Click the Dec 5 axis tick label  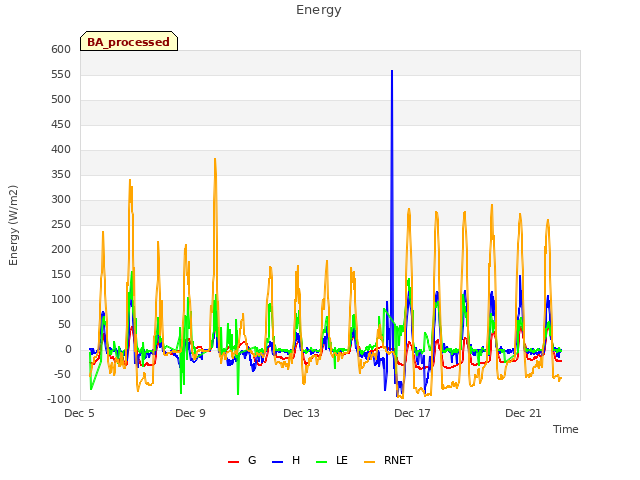tap(80, 413)
